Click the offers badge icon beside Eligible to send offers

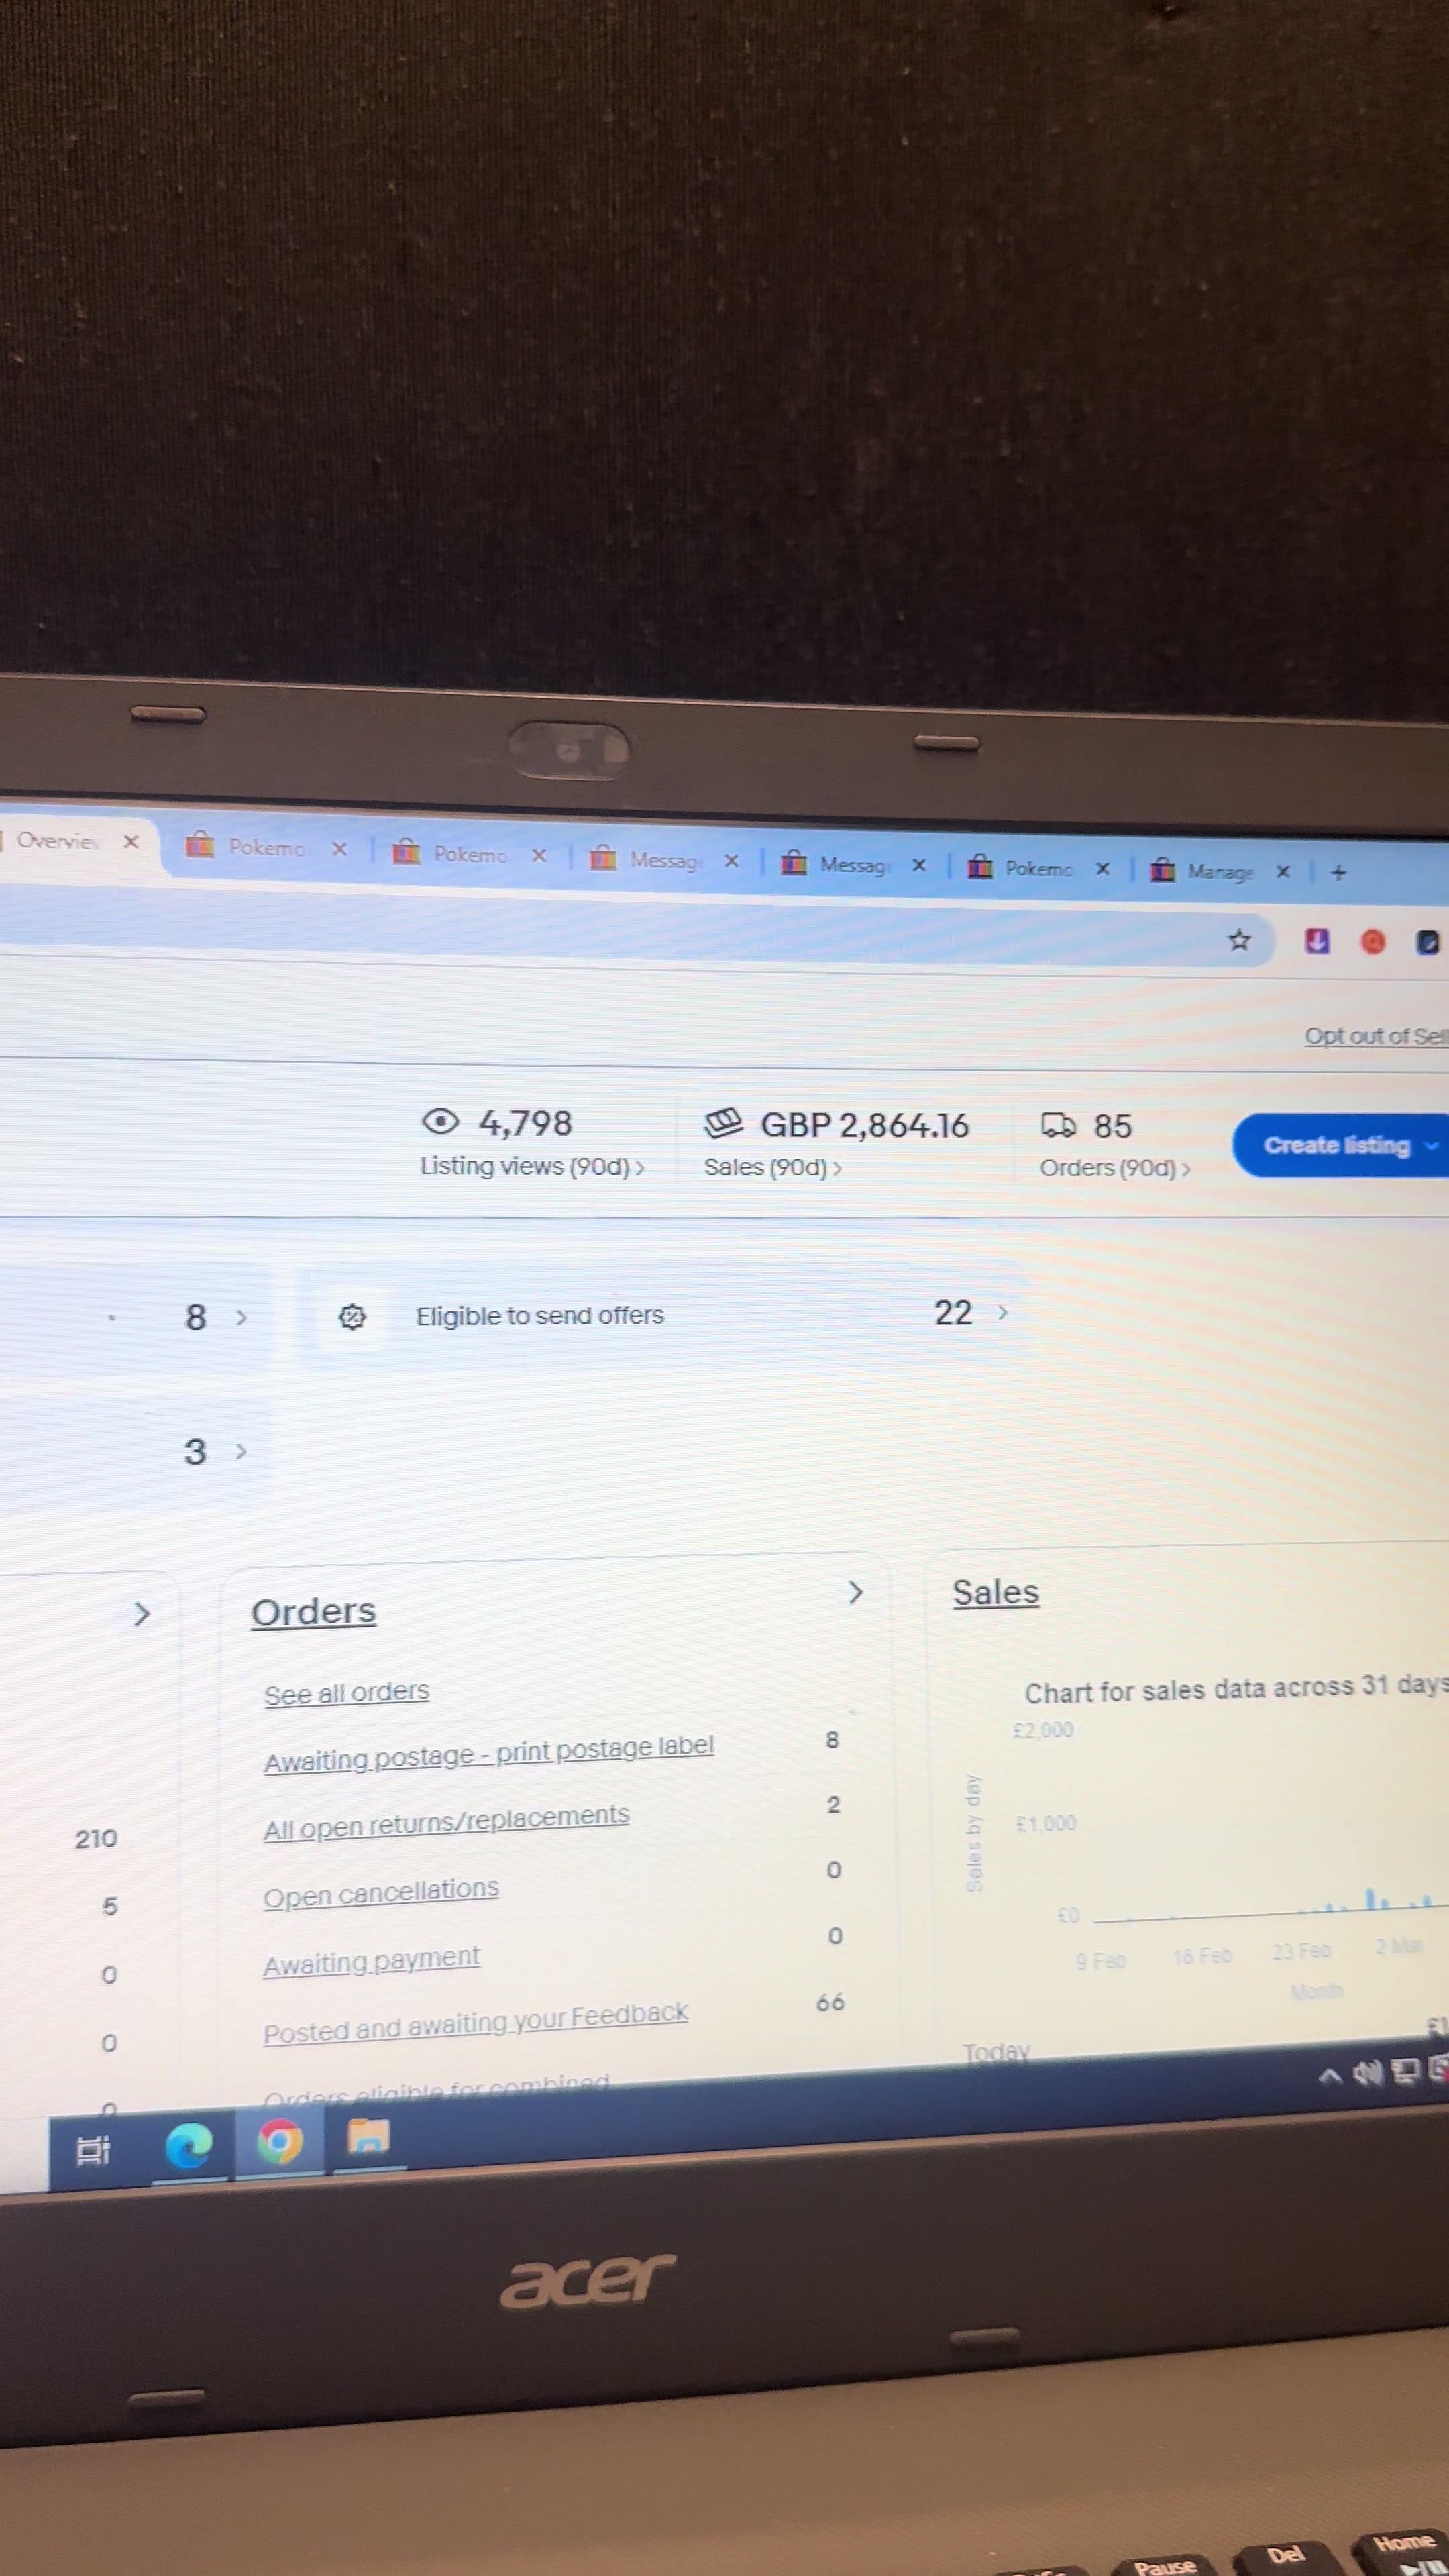coord(352,1317)
